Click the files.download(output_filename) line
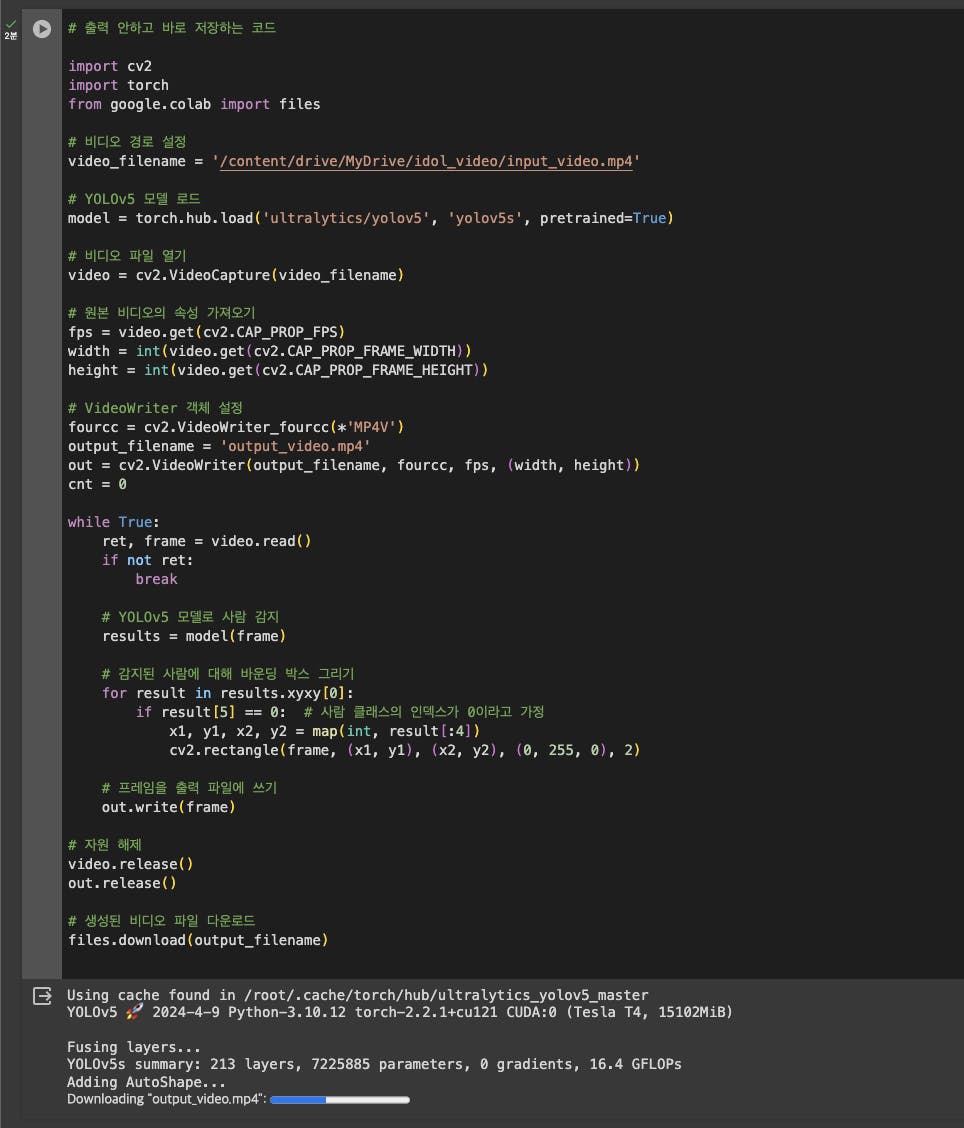Image resolution: width=964 pixels, height=1128 pixels. coord(198,940)
